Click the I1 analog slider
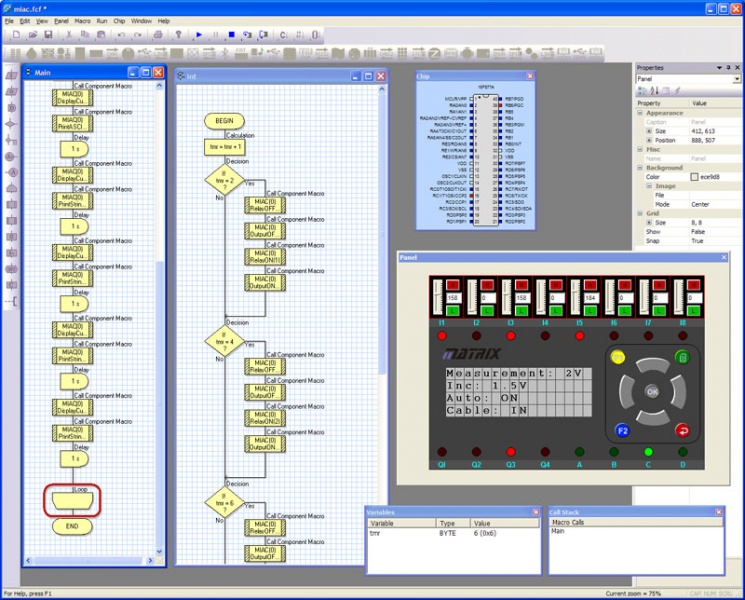745x600 pixels. tap(438, 297)
